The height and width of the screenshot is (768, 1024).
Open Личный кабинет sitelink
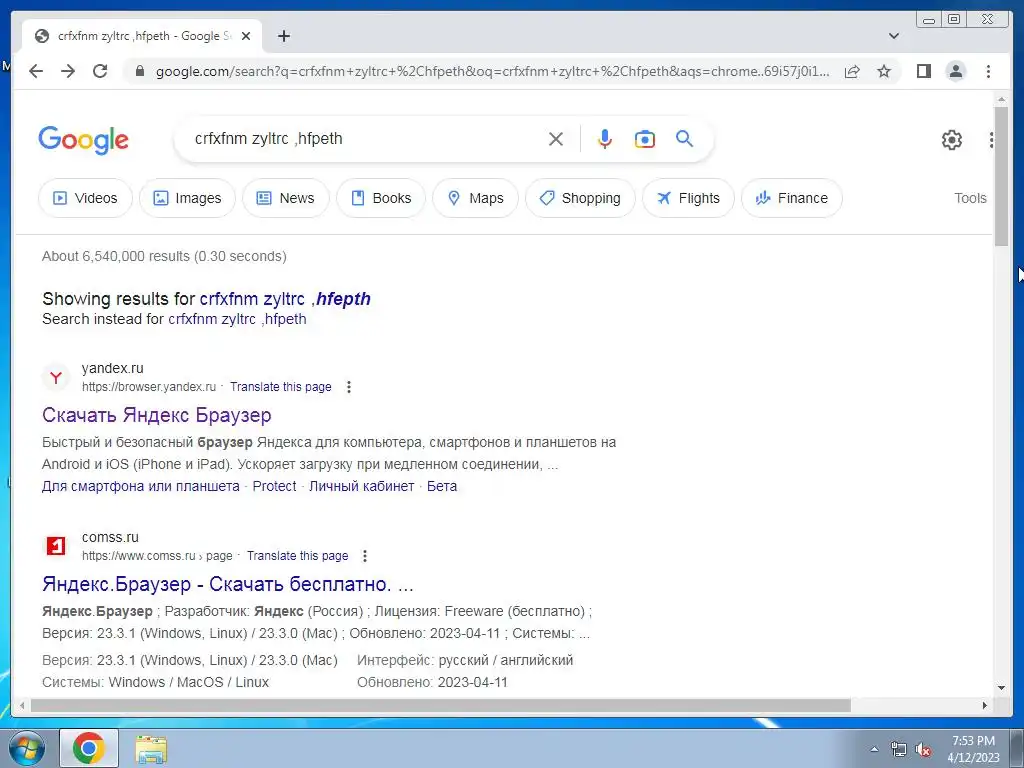click(361, 487)
